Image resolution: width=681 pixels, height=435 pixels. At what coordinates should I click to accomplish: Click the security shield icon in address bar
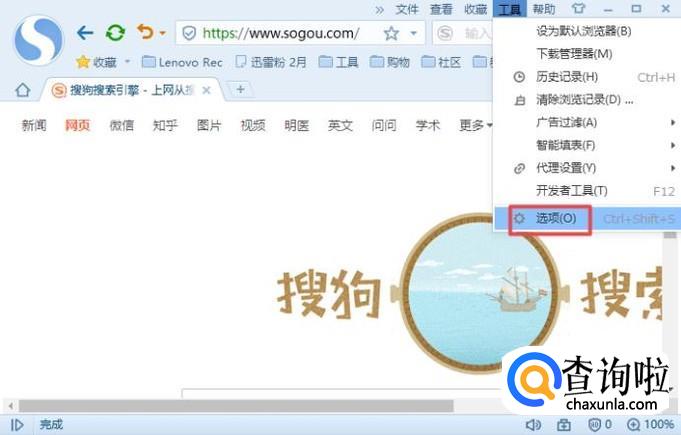click(189, 33)
